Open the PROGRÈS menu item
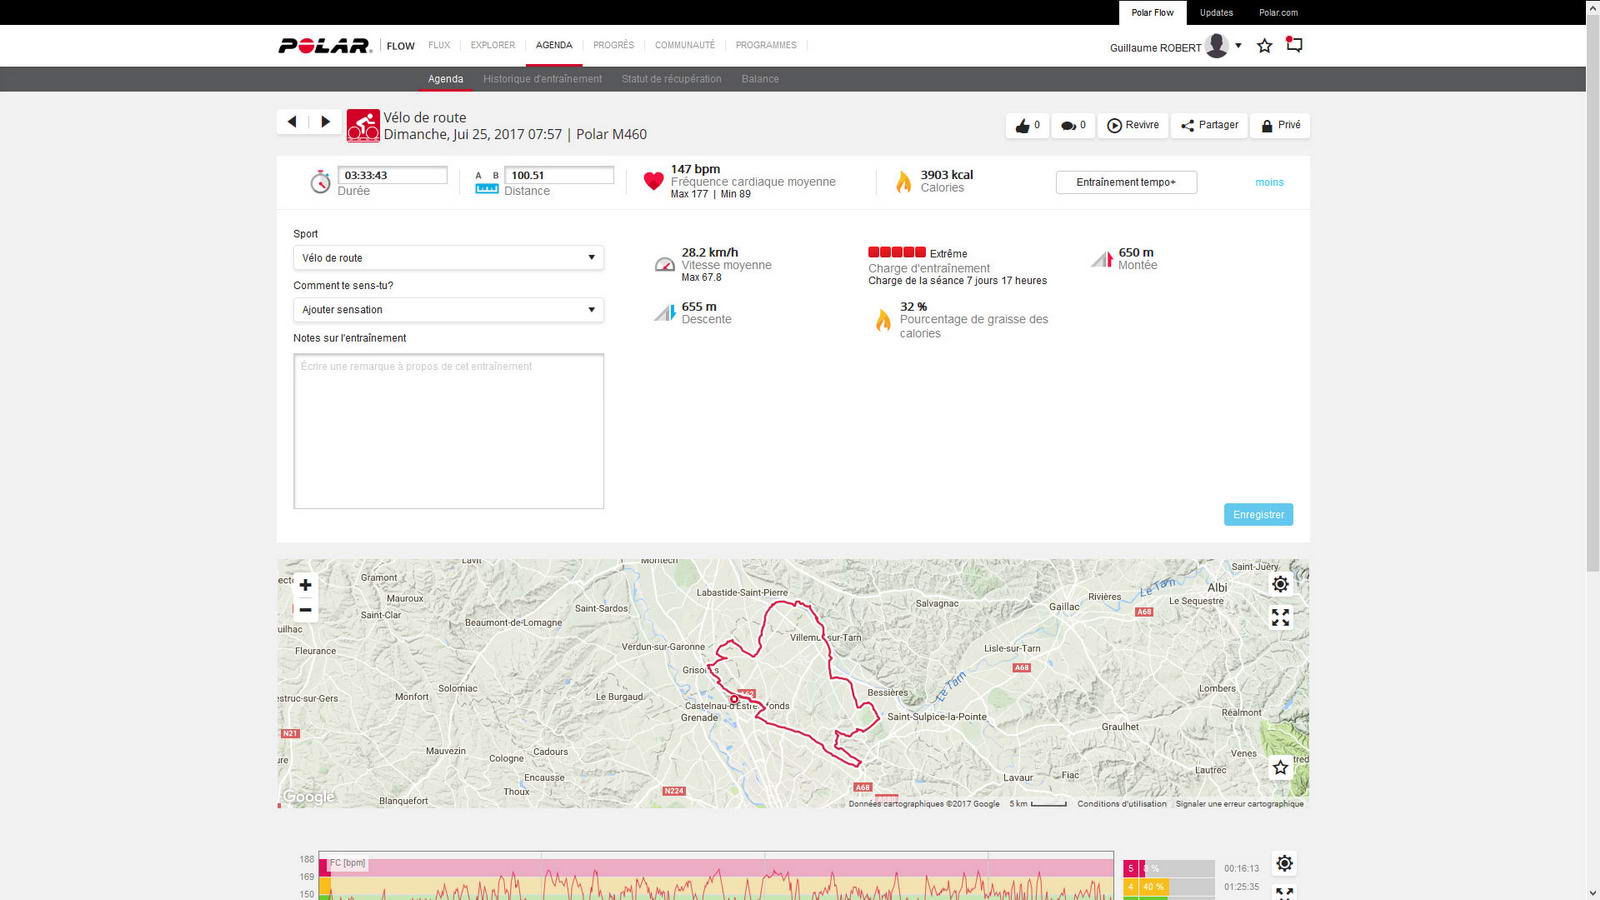 614,45
